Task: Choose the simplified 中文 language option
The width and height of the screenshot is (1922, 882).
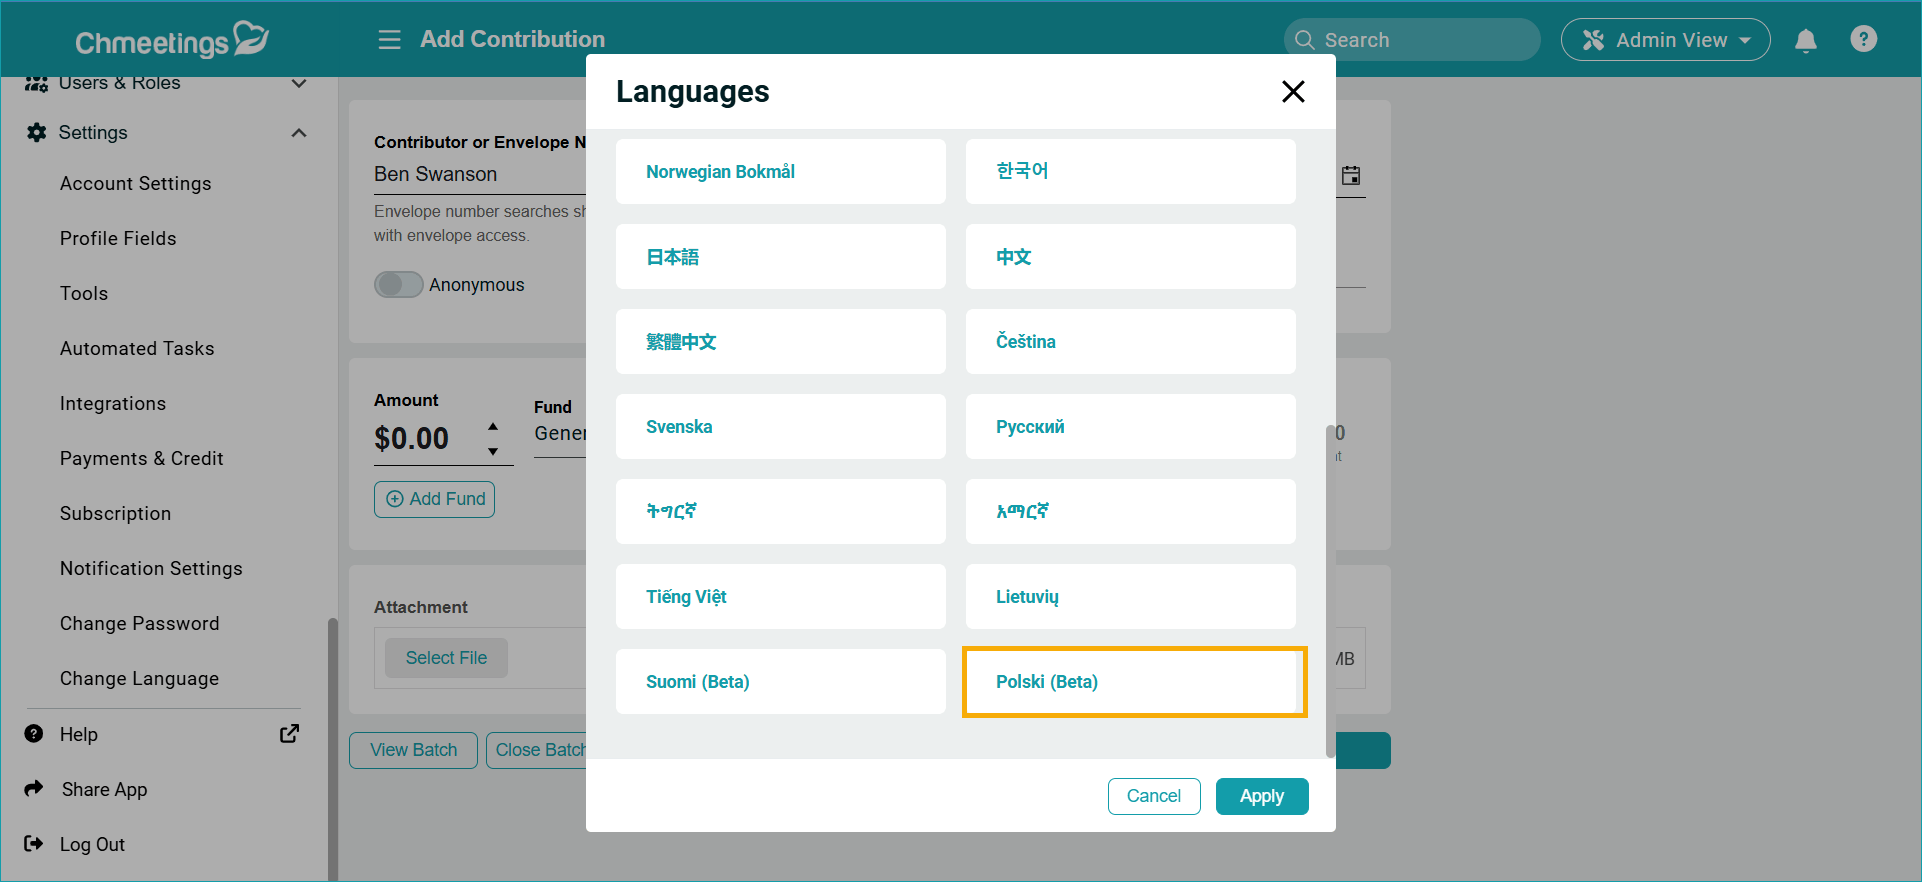Action: [x=1131, y=257]
